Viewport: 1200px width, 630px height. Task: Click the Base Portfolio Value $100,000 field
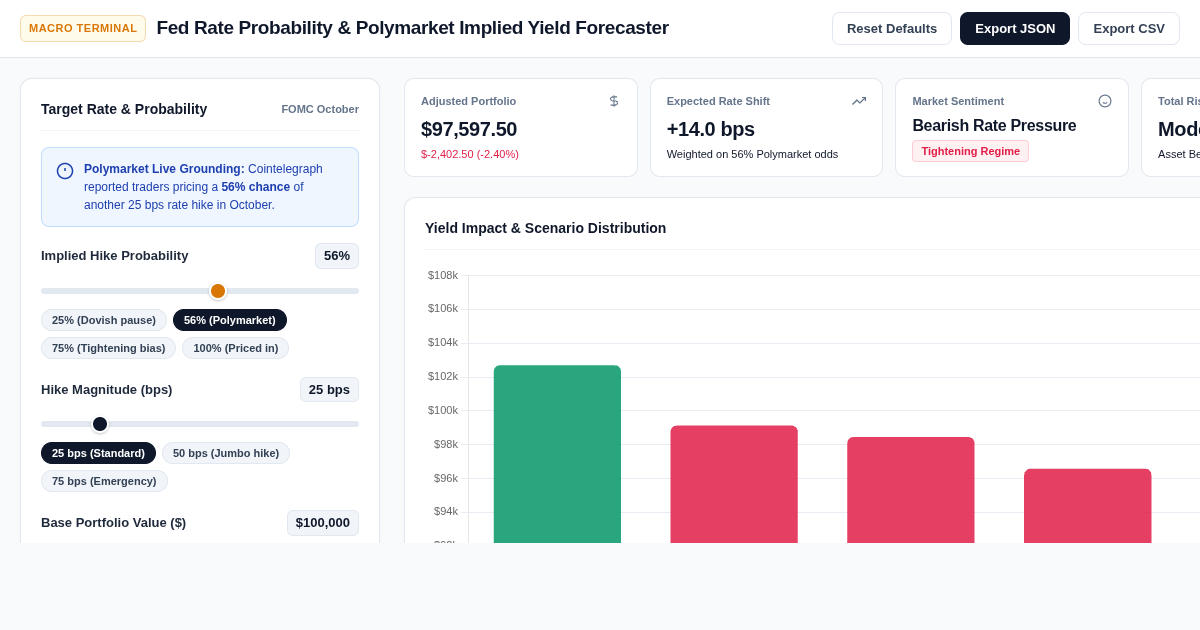(323, 523)
